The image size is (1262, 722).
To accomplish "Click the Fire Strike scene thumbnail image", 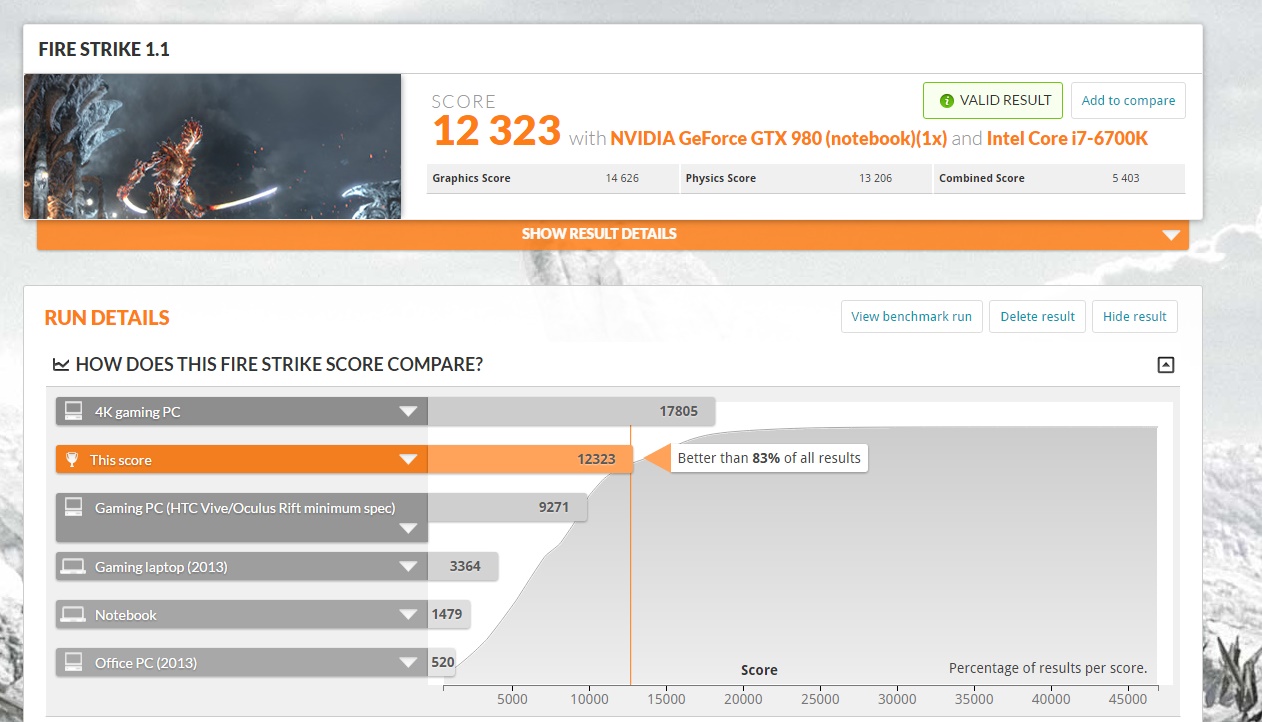I will [x=212, y=146].
